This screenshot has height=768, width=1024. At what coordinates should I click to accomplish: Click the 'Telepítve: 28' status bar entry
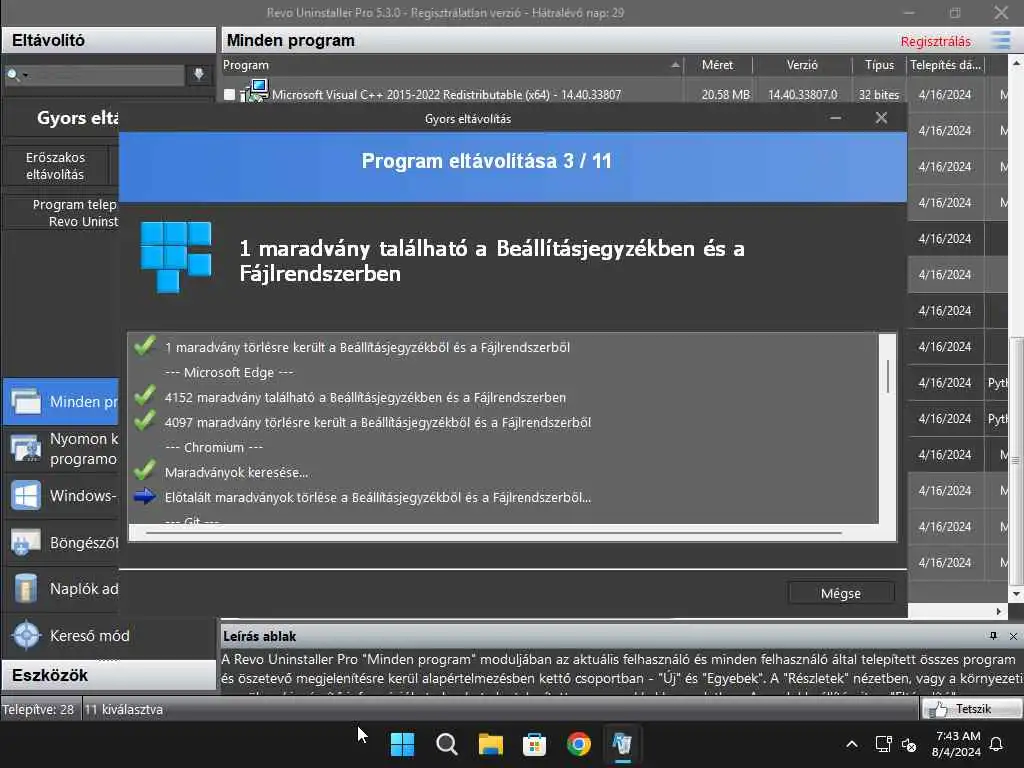pos(38,709)
